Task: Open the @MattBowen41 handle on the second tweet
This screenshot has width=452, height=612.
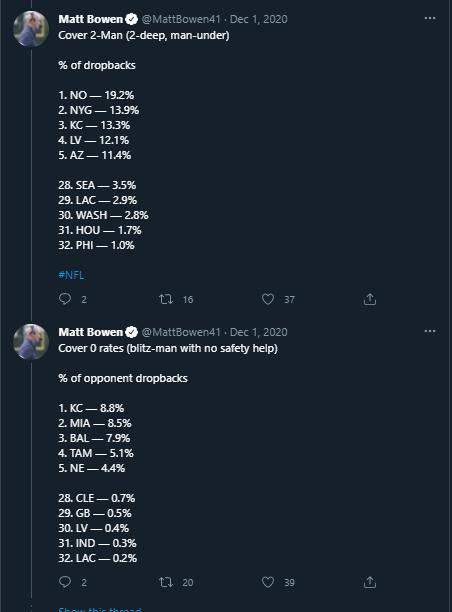Action: pyautogui.click(x=181, y=332)
